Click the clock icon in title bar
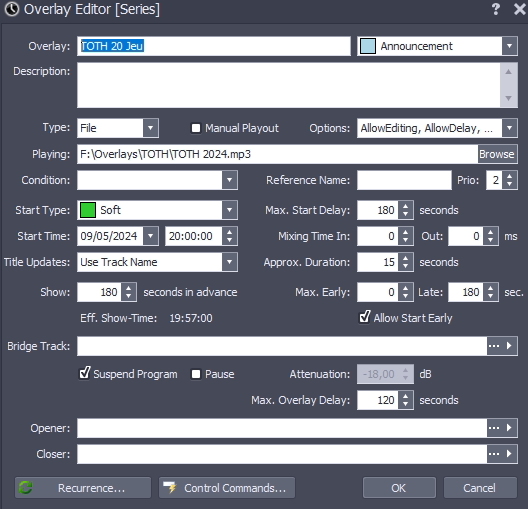Image resolution: width=528 pixels, height=509 pixels. tap(12, 9)
